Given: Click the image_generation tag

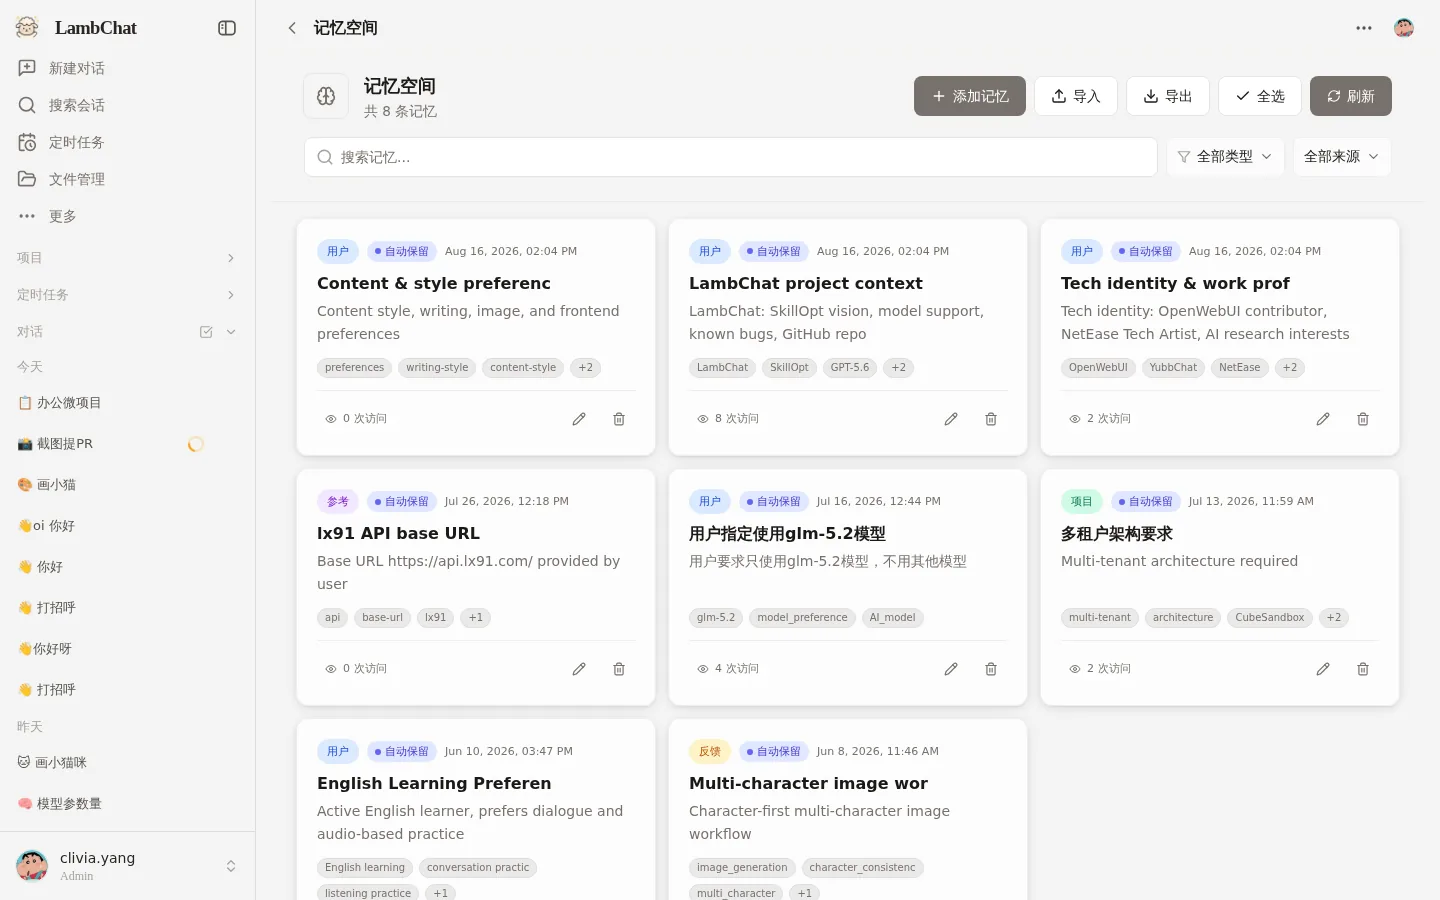Looking at the screenshot, I should click(x=742, y=868).
